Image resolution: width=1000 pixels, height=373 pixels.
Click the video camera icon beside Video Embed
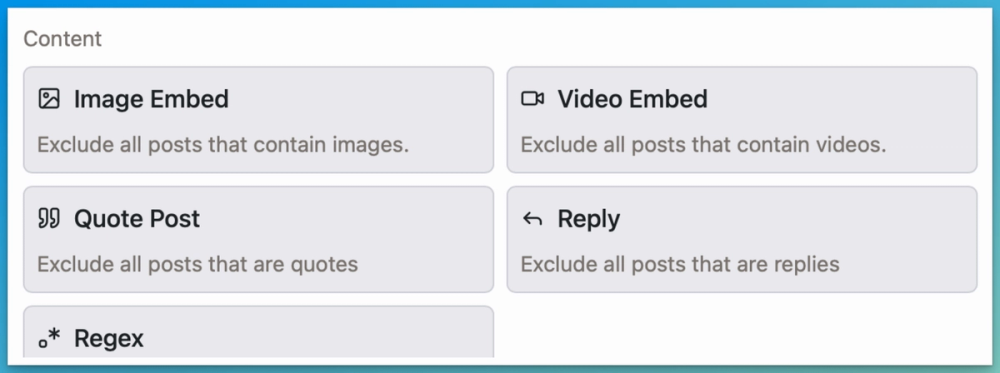[x=533, y=99]
